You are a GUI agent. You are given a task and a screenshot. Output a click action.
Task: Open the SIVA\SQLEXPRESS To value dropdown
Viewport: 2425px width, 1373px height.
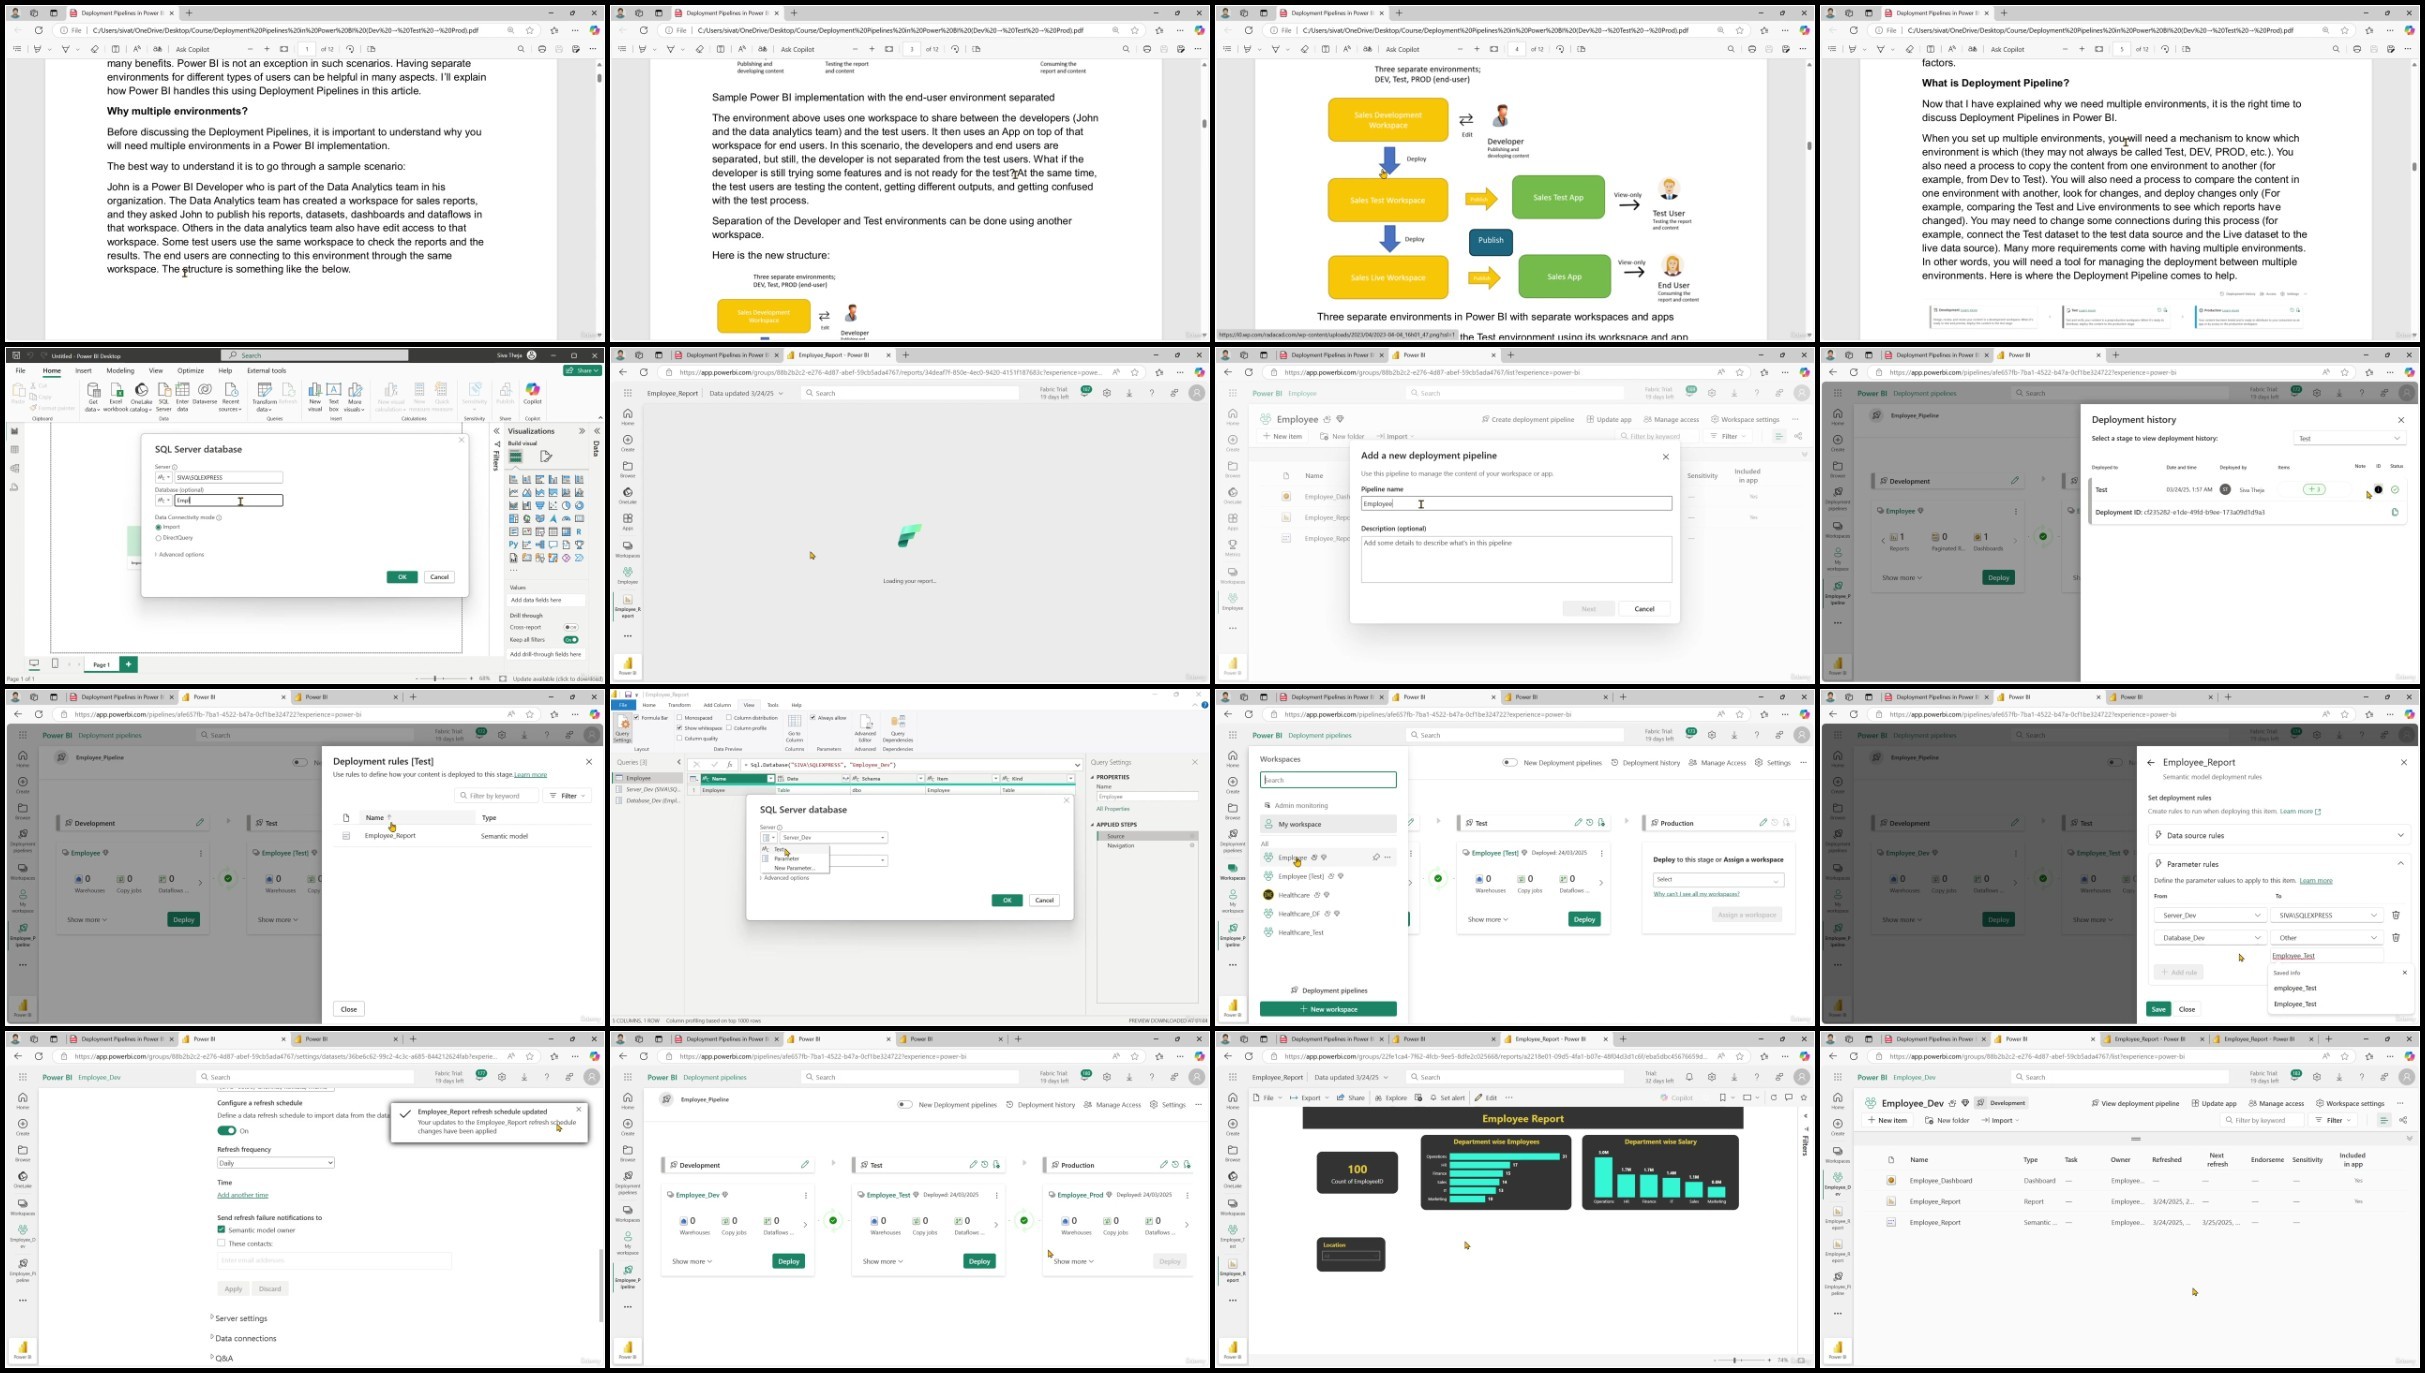(x=2327, y=915)
